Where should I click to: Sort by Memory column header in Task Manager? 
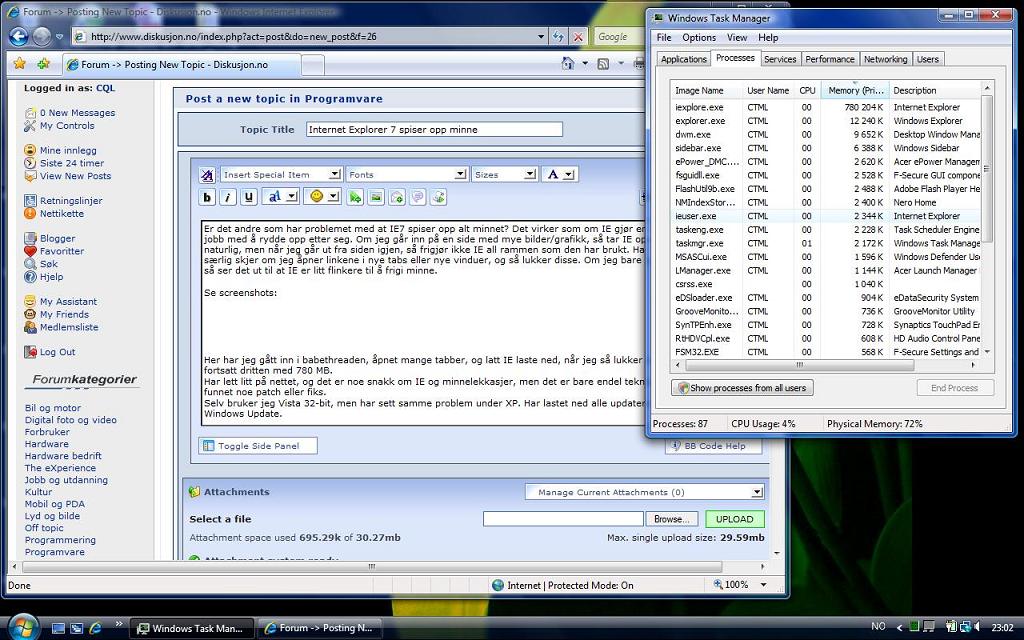tap(854, 90)
